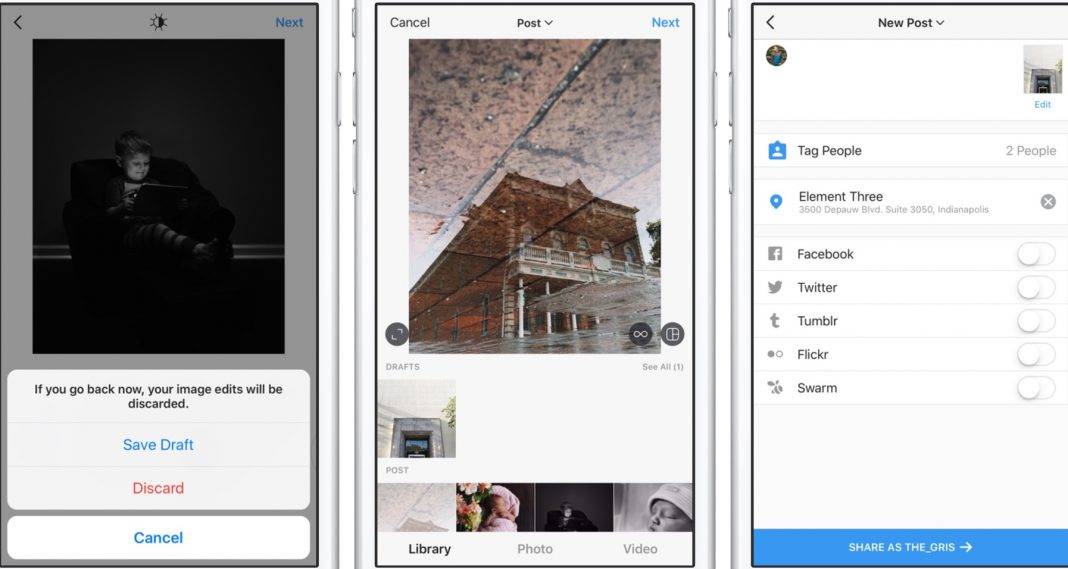Enable sharing to Twitter
The image size is (1068, 569).
click(x=1036, y=288)
